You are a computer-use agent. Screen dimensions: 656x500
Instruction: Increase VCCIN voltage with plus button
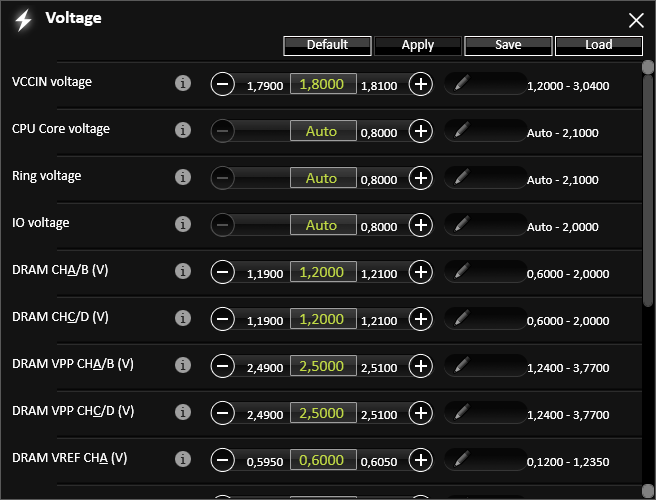click(x=422, y=84)
